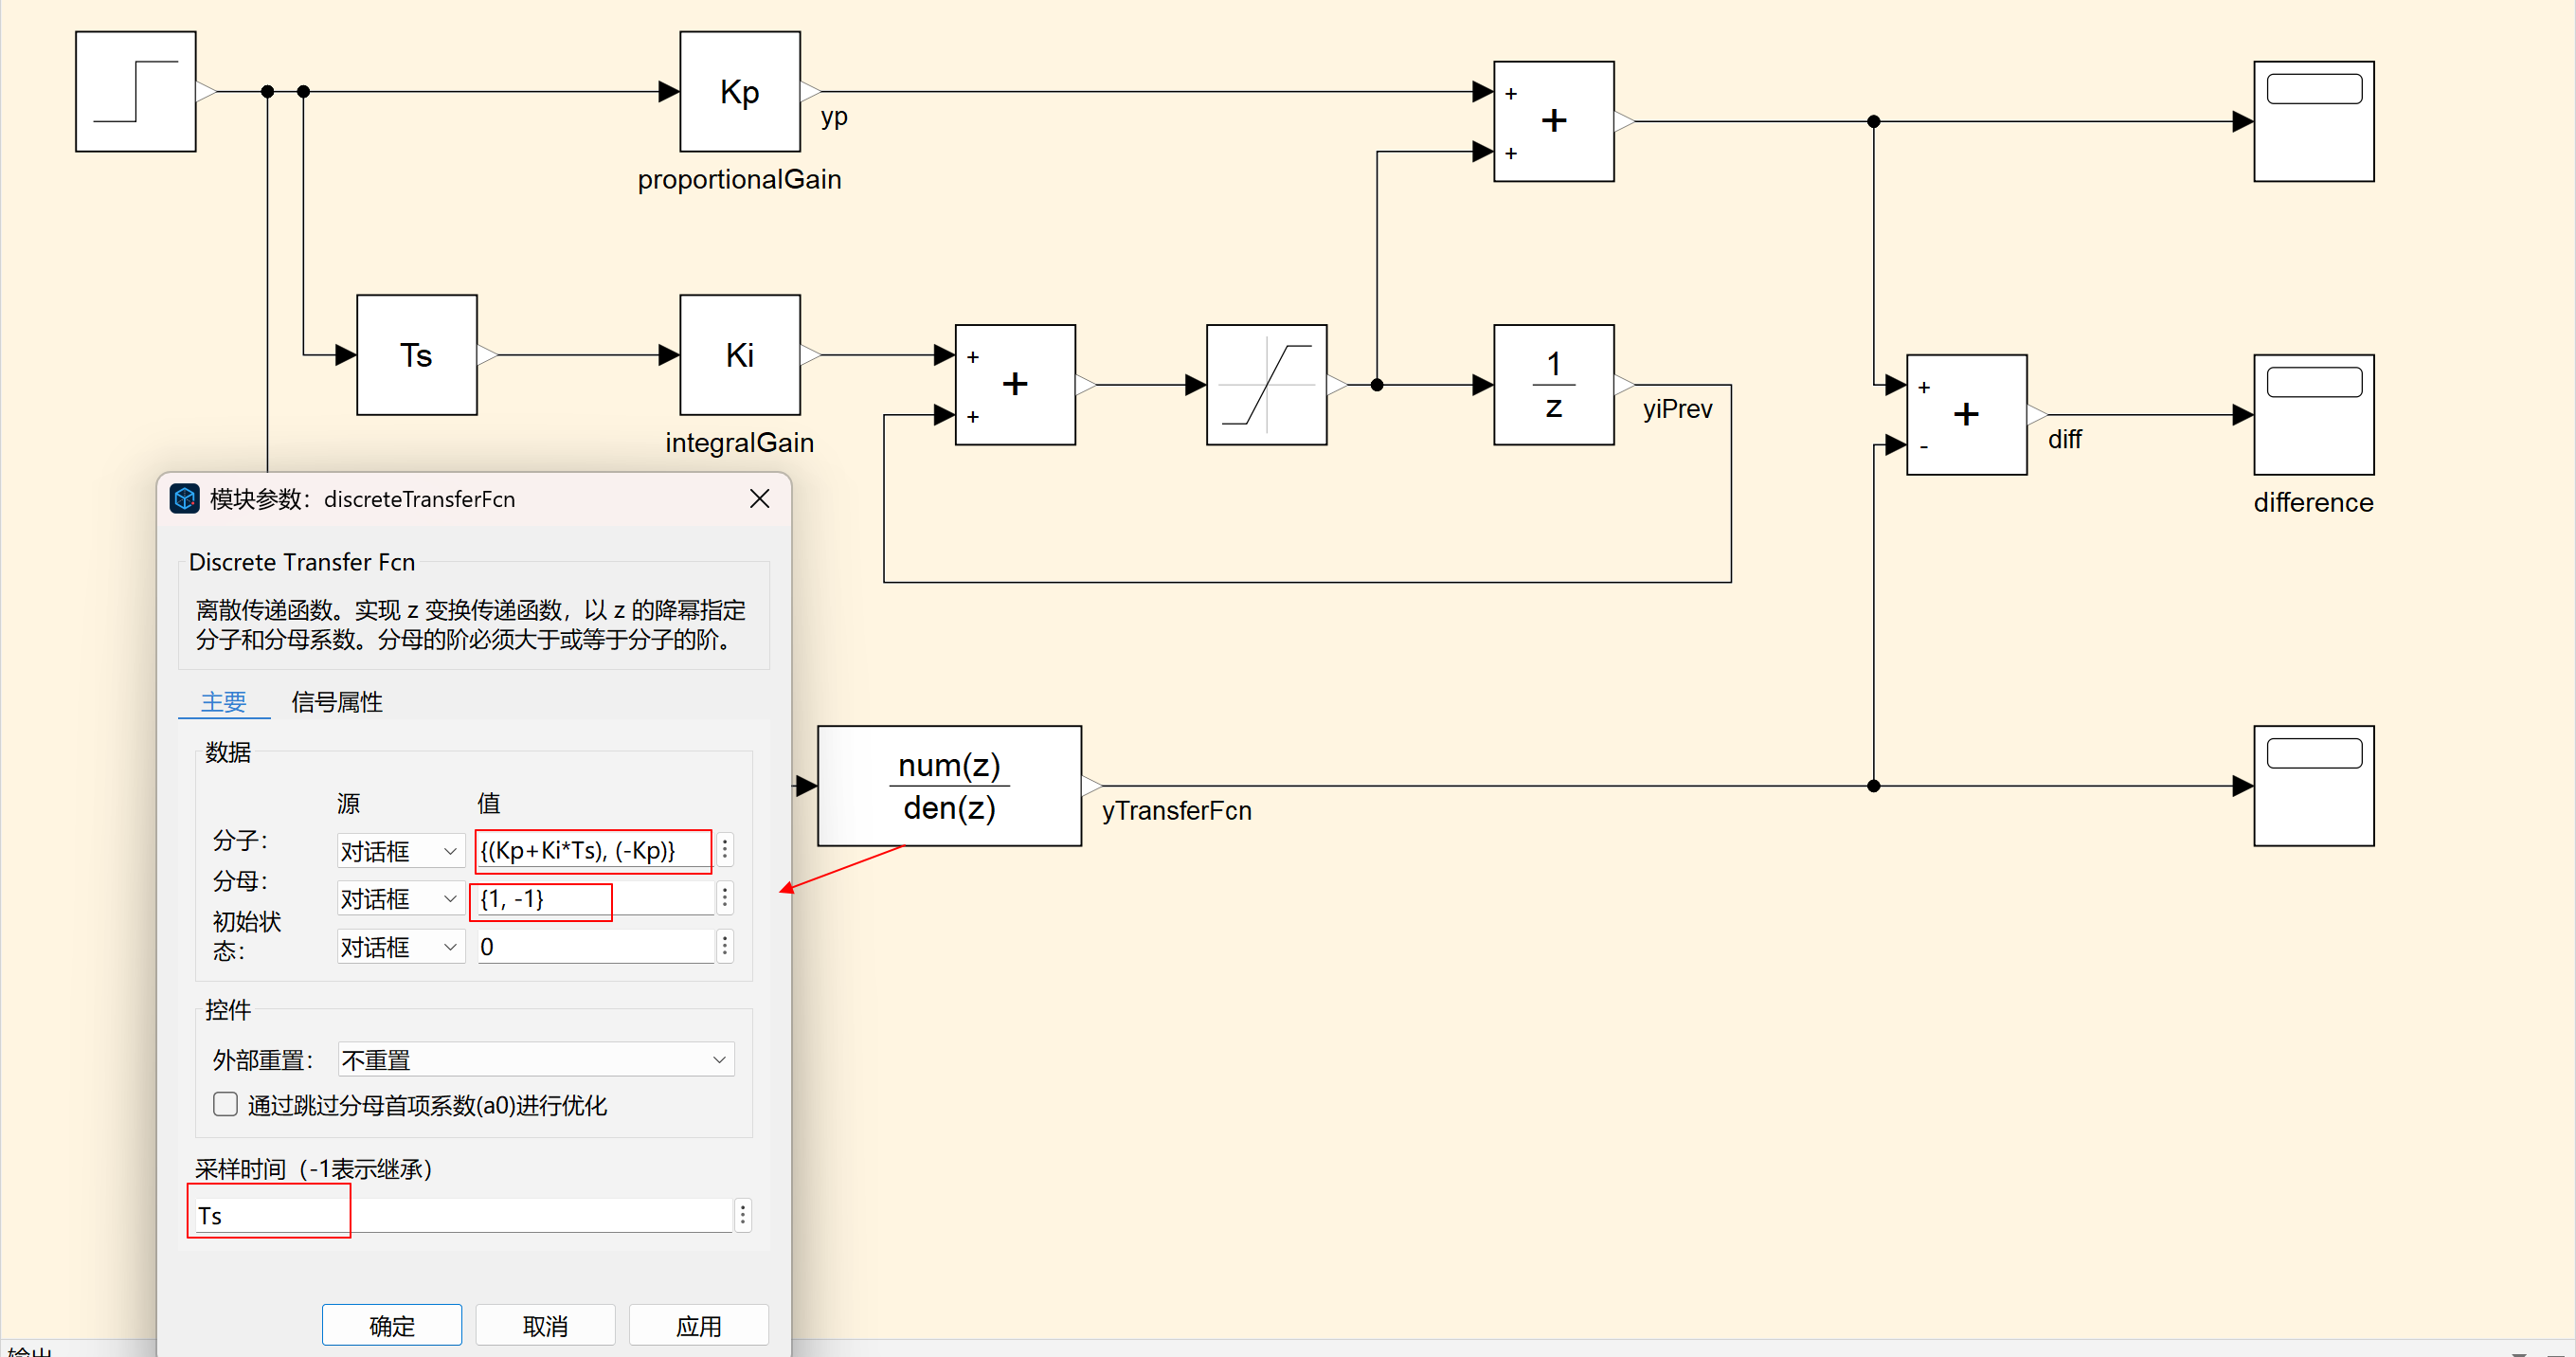
Task: Click the 确定 button
Action: coord(391,1325)
